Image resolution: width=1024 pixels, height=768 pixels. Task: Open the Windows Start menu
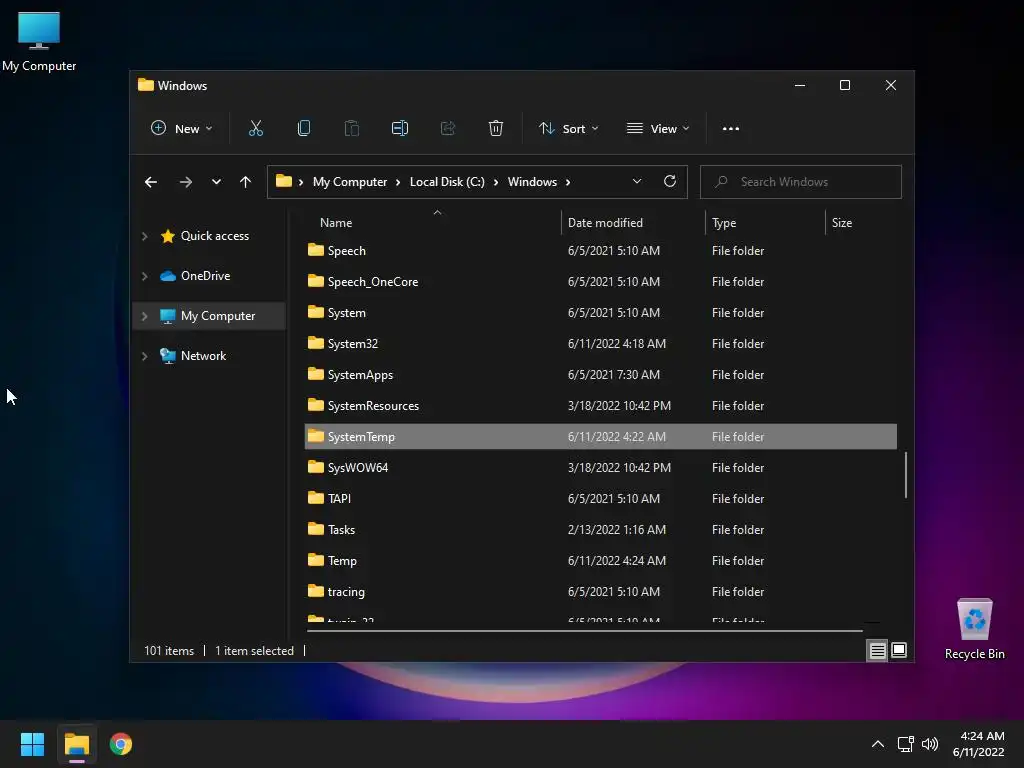pyautogui.click(x=32, y=744)
